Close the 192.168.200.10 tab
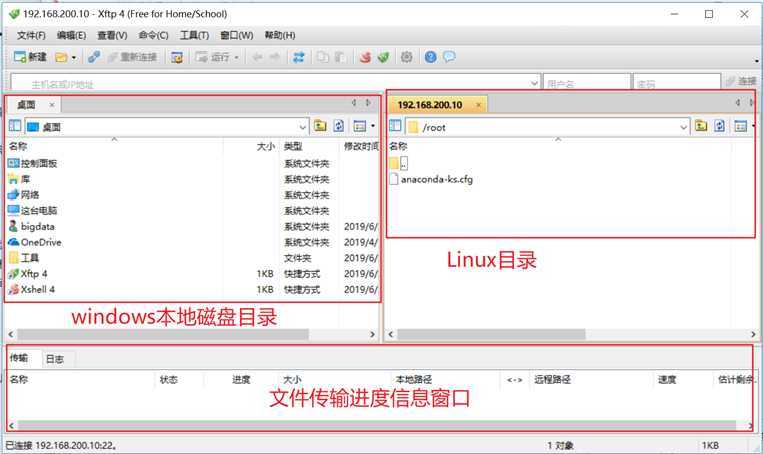The height and width of the screenshot is (454, 763). click(478, 105)
